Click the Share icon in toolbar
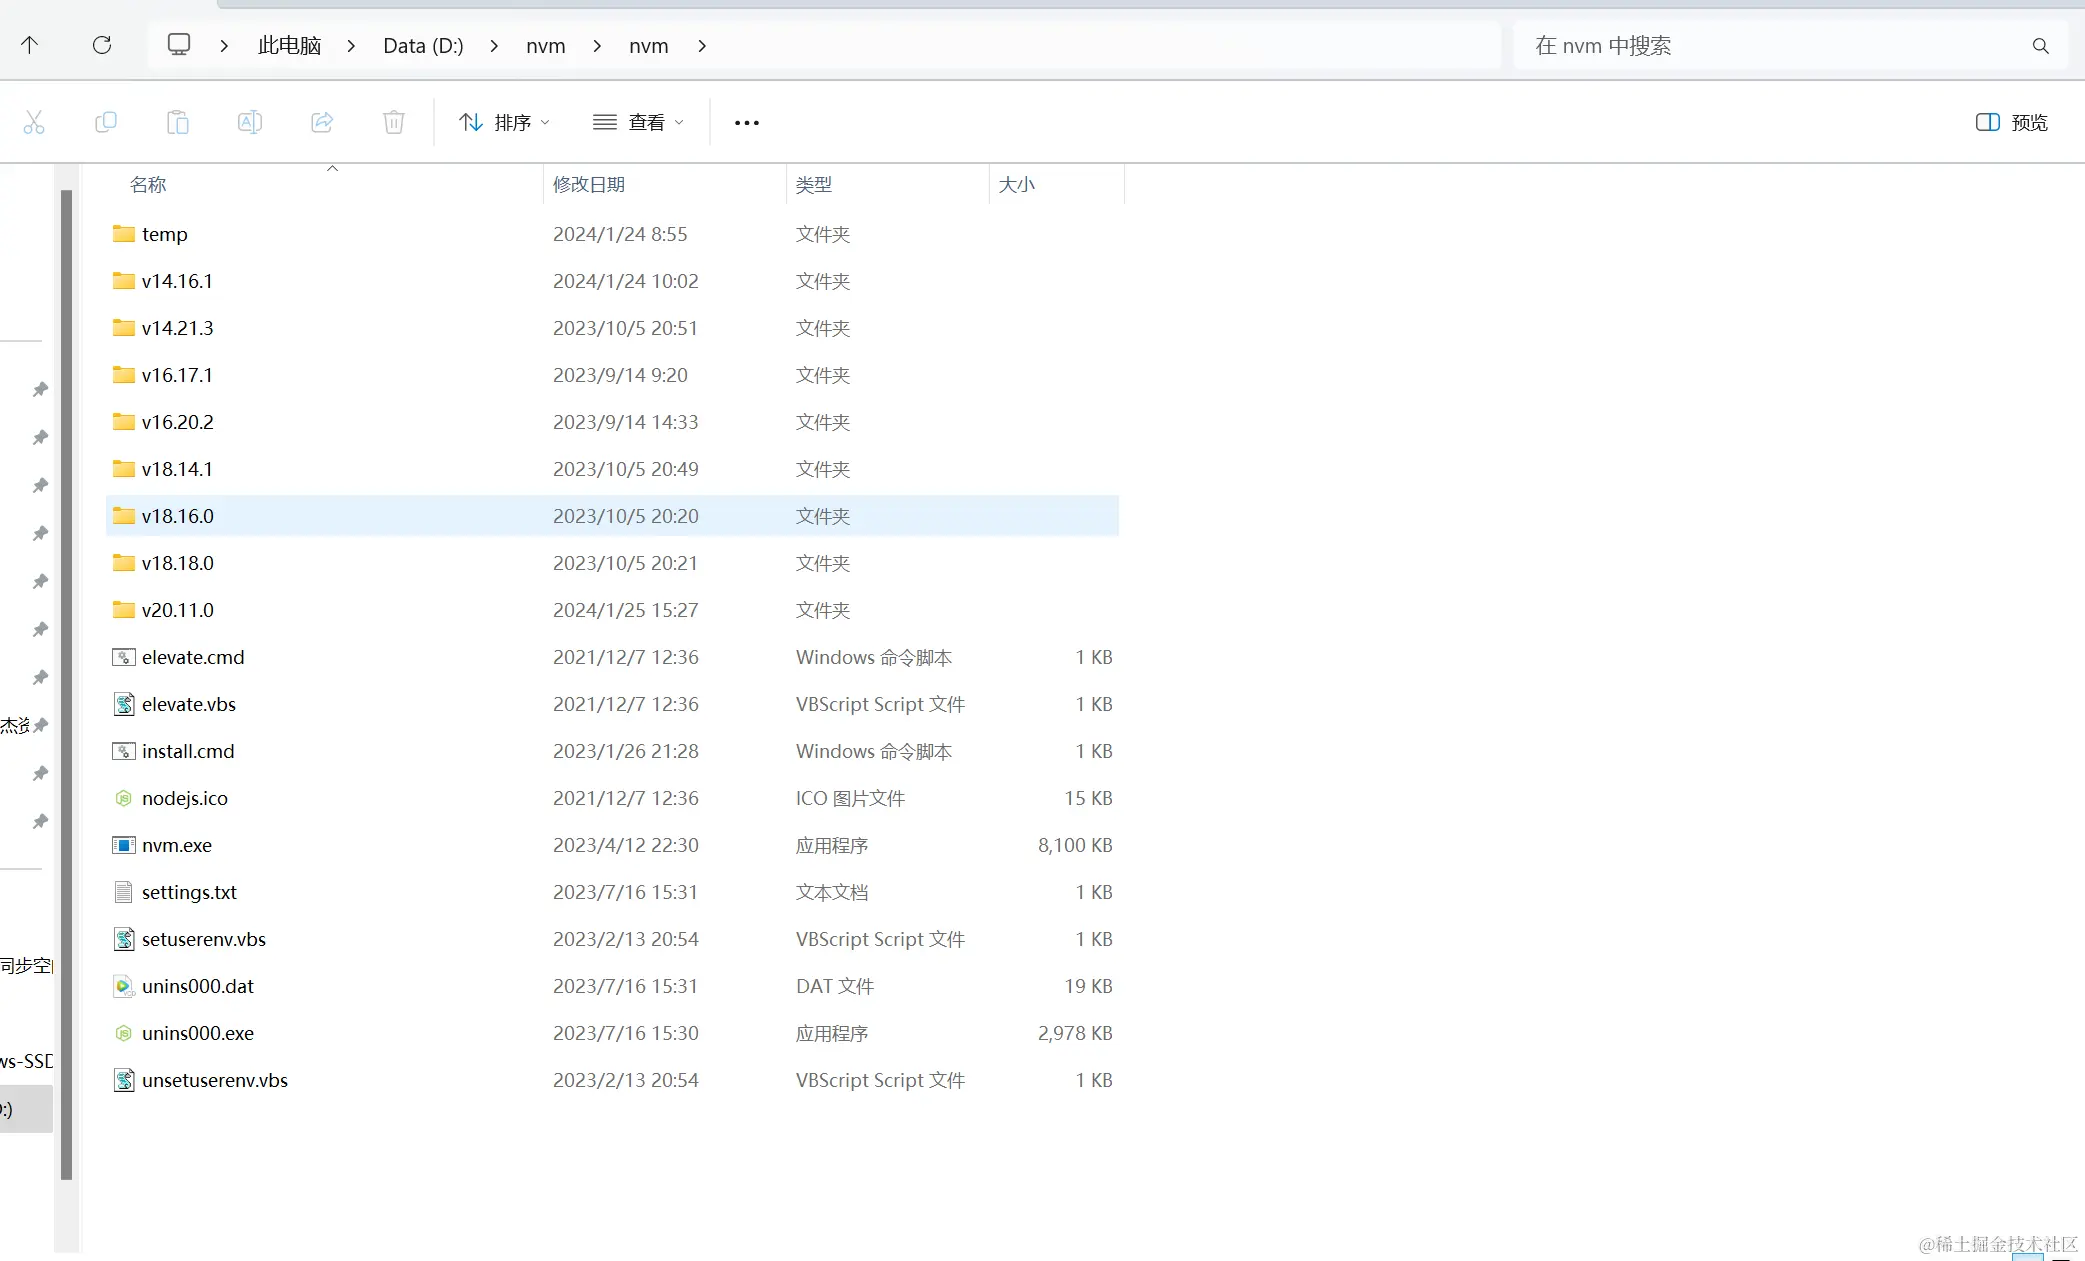This screenshot has height=1261, width=2085. pyautogui.click(x=322, y=122)
